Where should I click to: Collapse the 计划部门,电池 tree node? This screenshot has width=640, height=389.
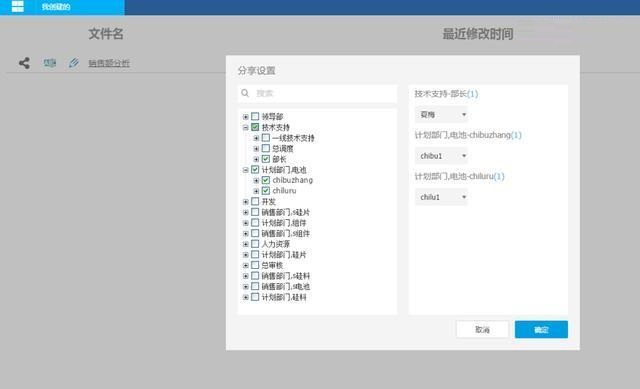pos(246,170)
